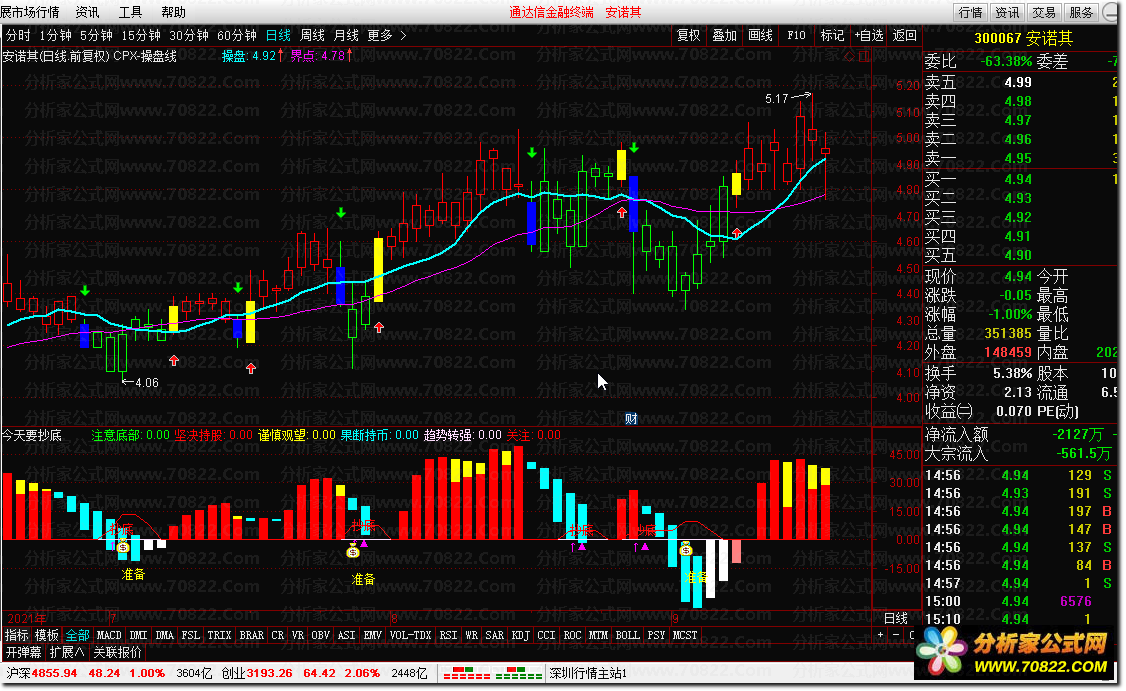Select the 15分钟 period tab
This screenshot has height=691, width=1126.
(x=141, y=35)
